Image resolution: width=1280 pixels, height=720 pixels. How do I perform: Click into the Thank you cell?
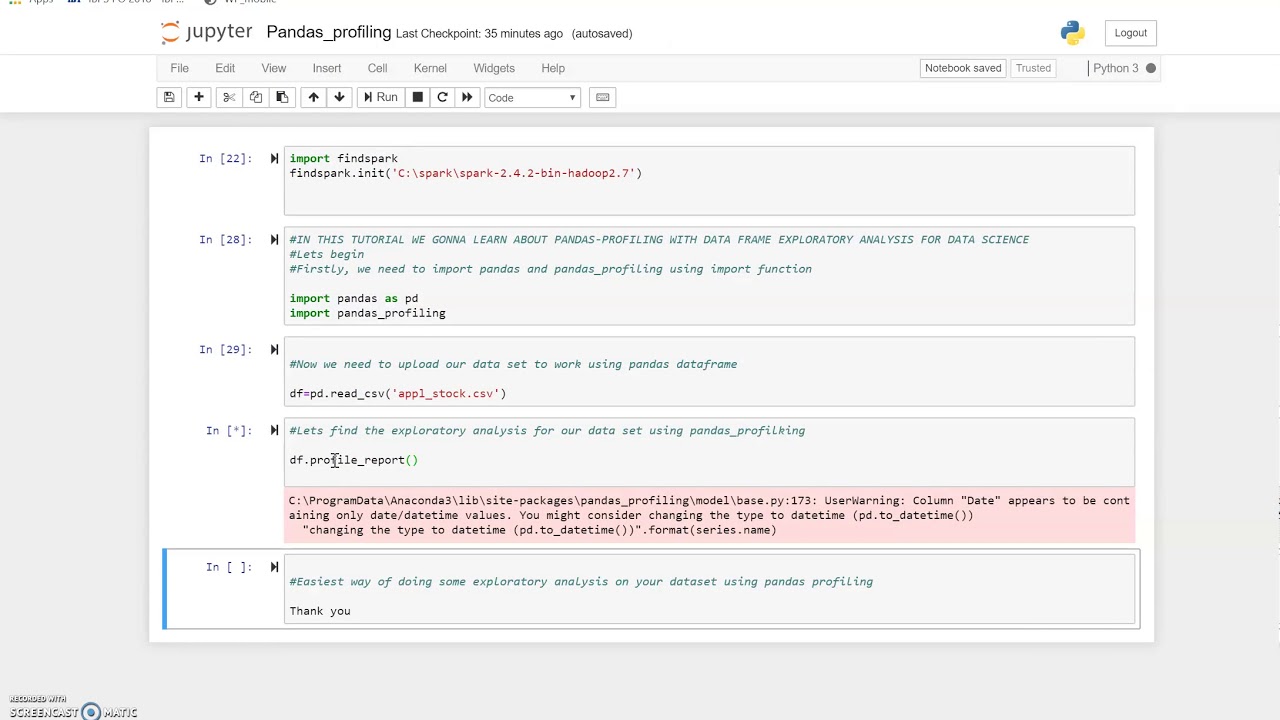click(709, 589)
